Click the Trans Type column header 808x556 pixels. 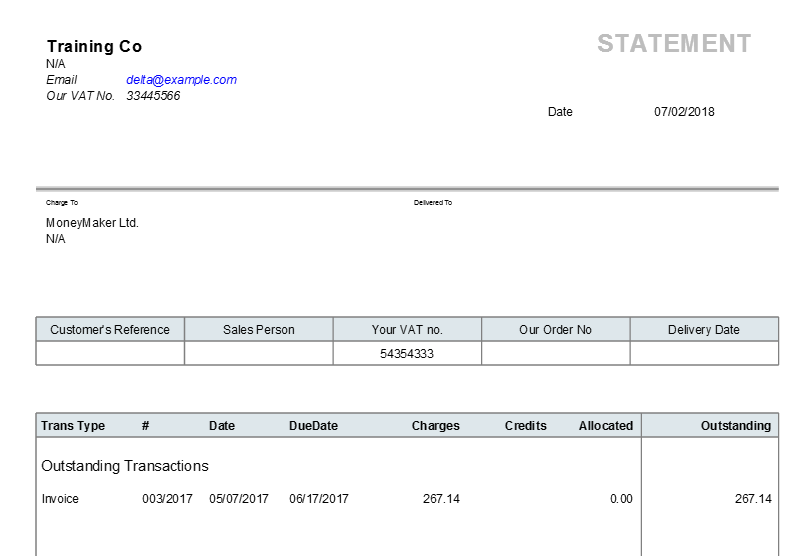tap(73, 426)
